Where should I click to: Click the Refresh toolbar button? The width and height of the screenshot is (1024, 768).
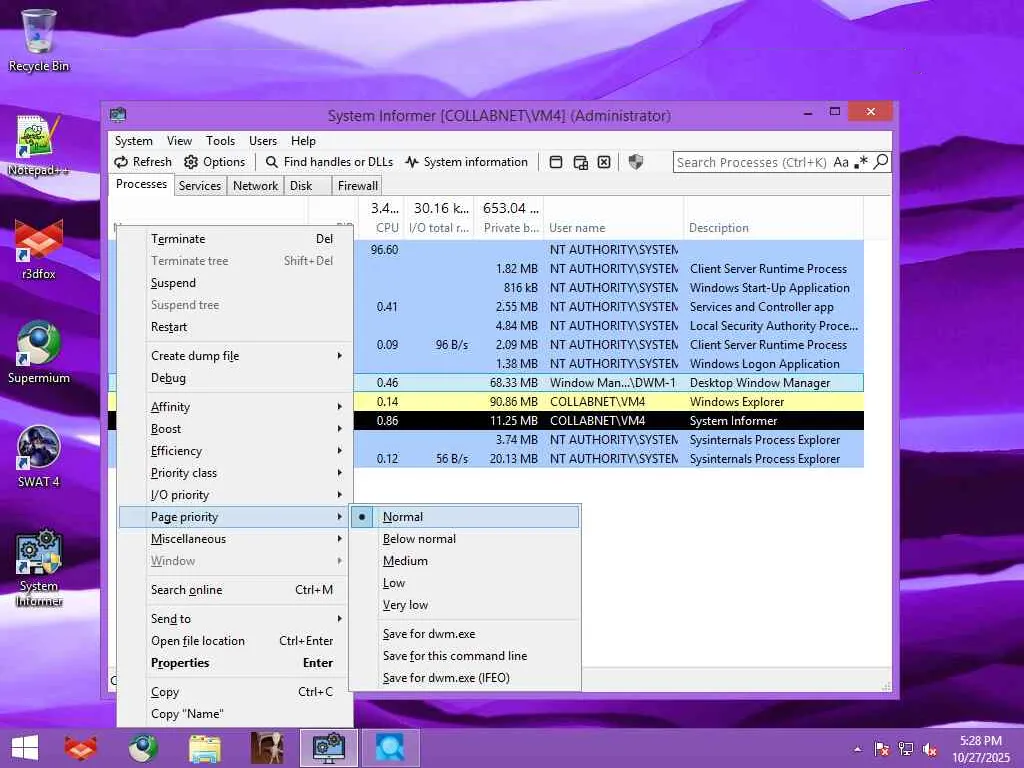tap(143, 162)
